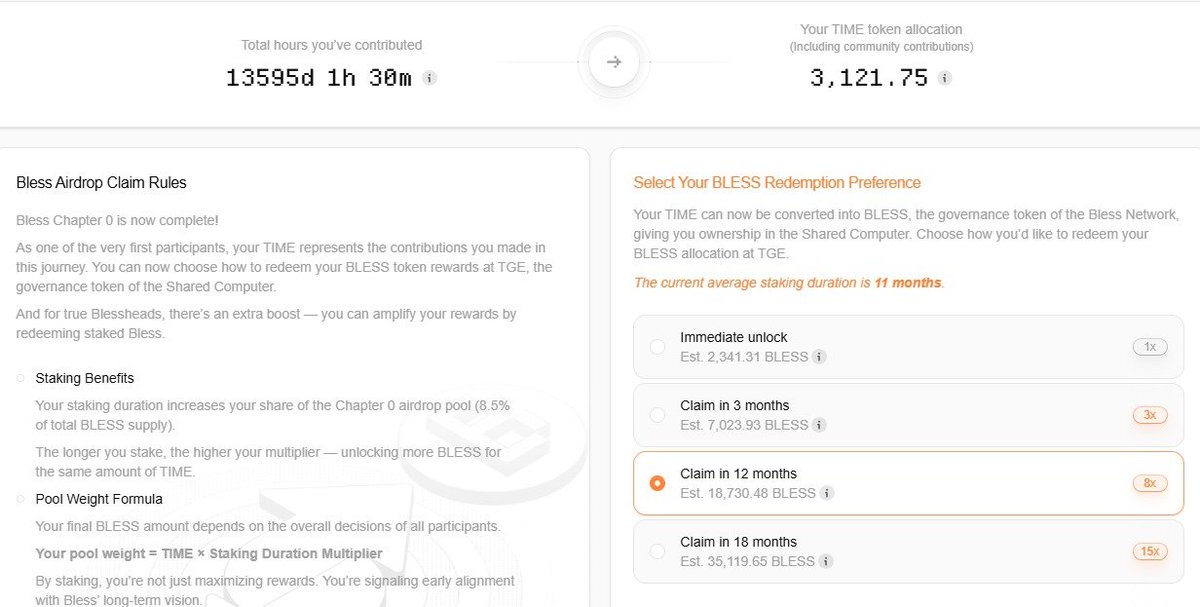Open info icon beside Est. 18,730.48 BLESS
Image resolution: width=1200 pixels, height=607 pixels.
[827, 493]
